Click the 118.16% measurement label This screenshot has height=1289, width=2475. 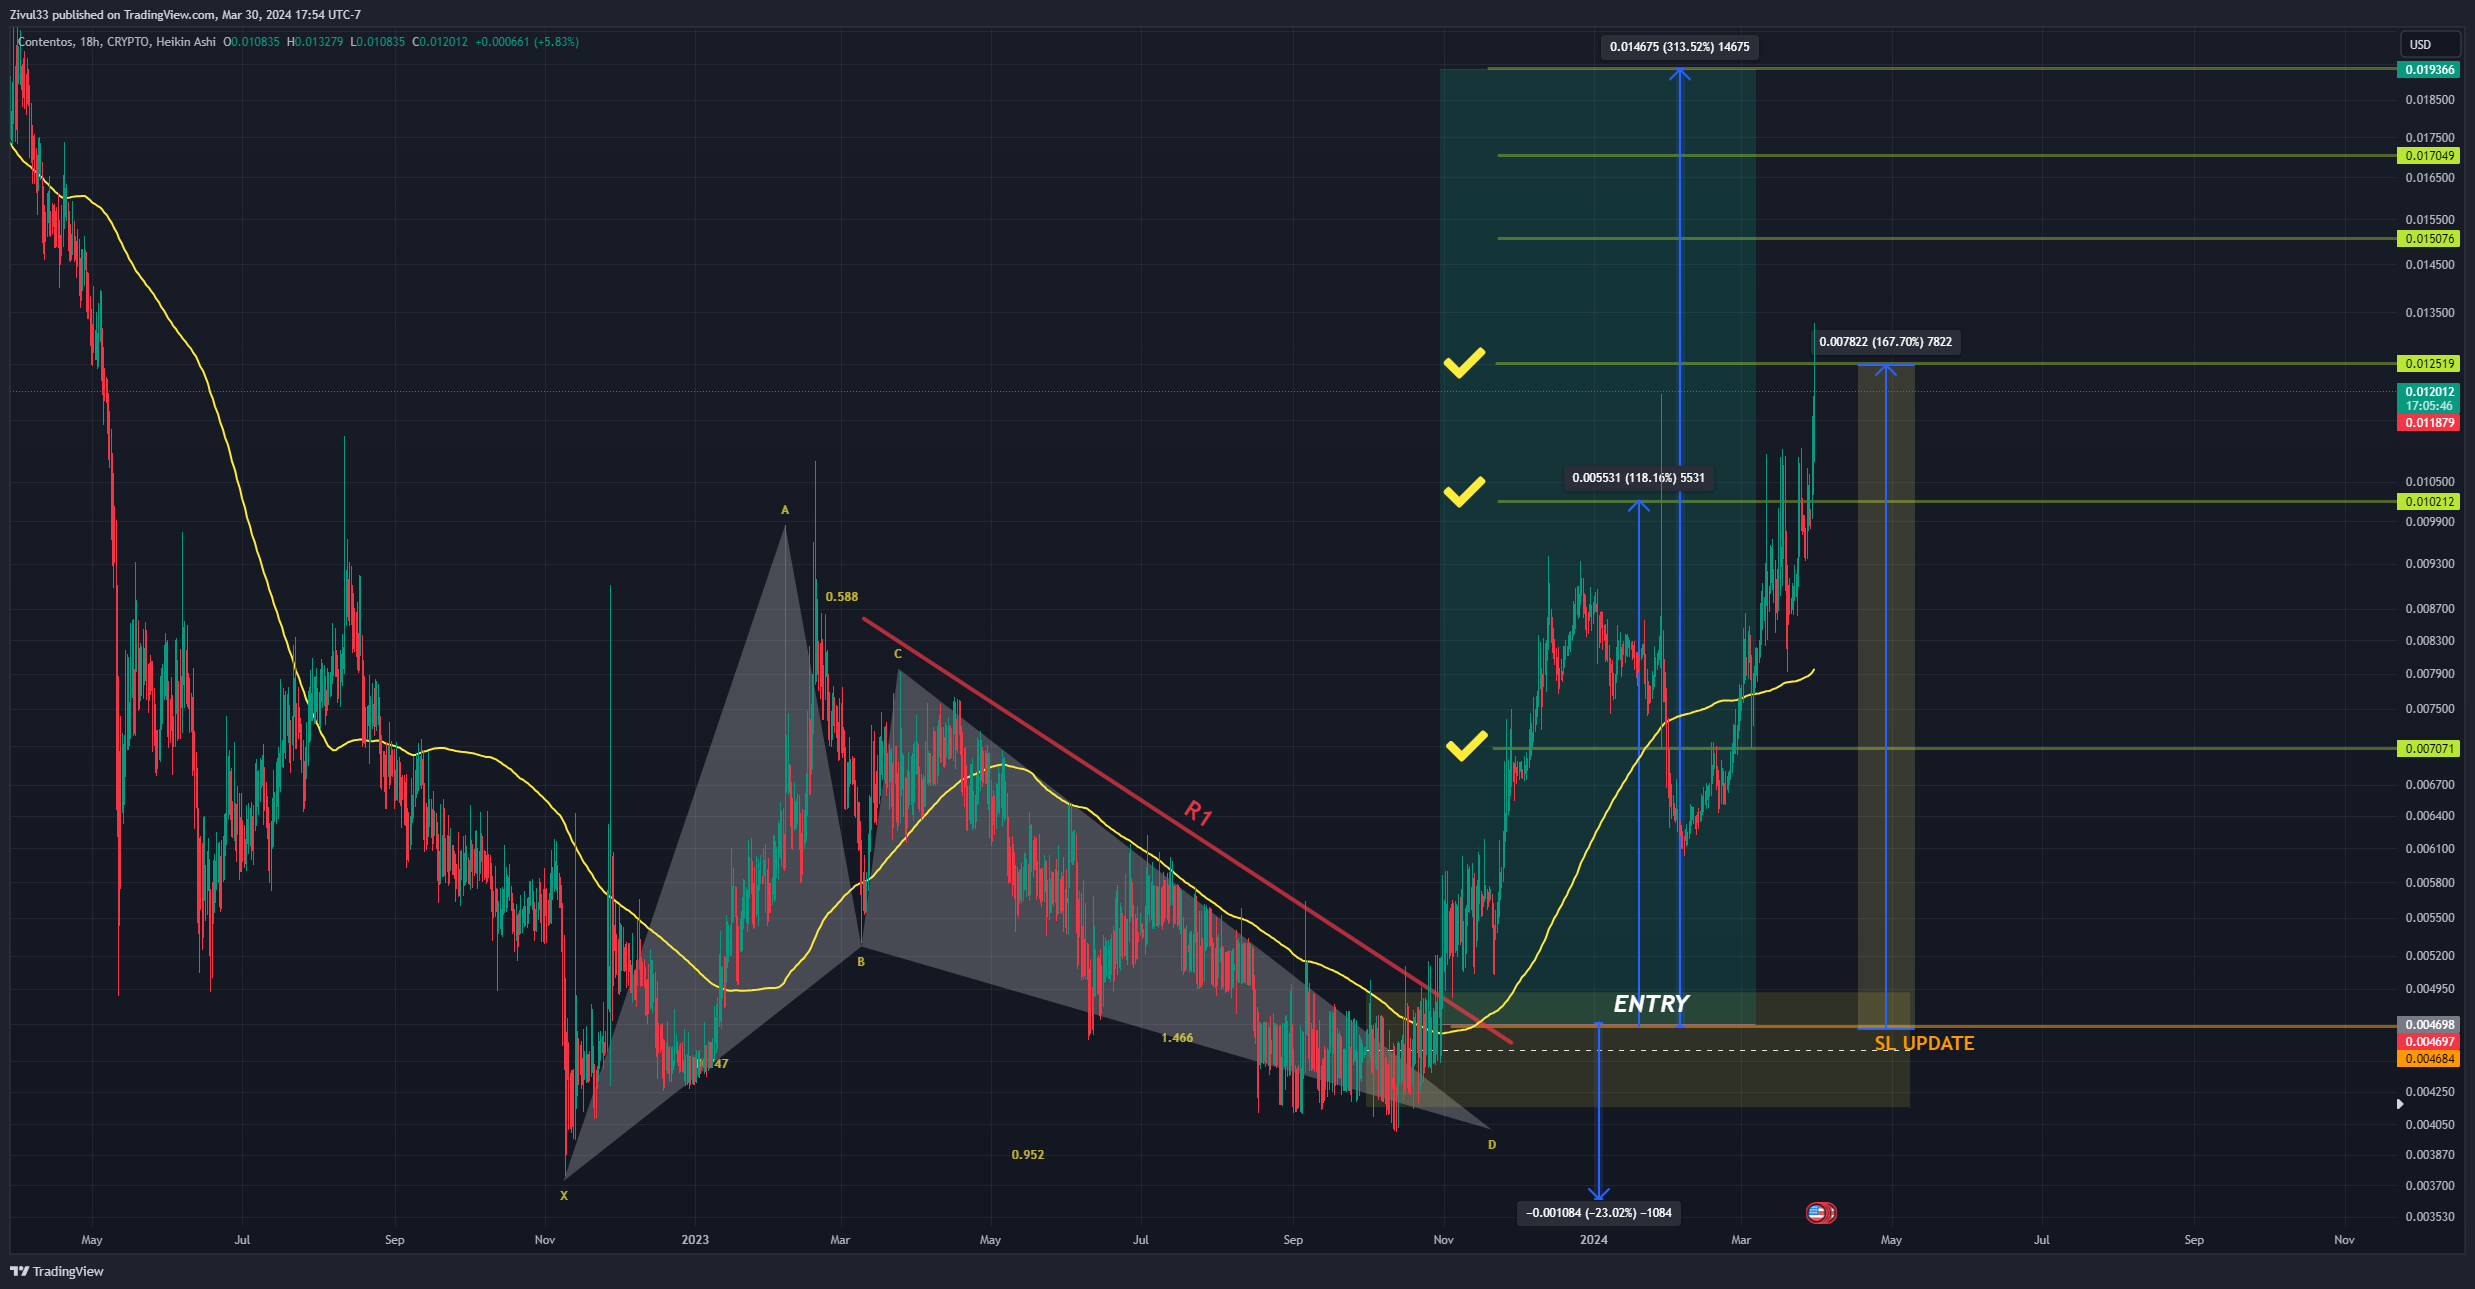(x=1638, y=478)
